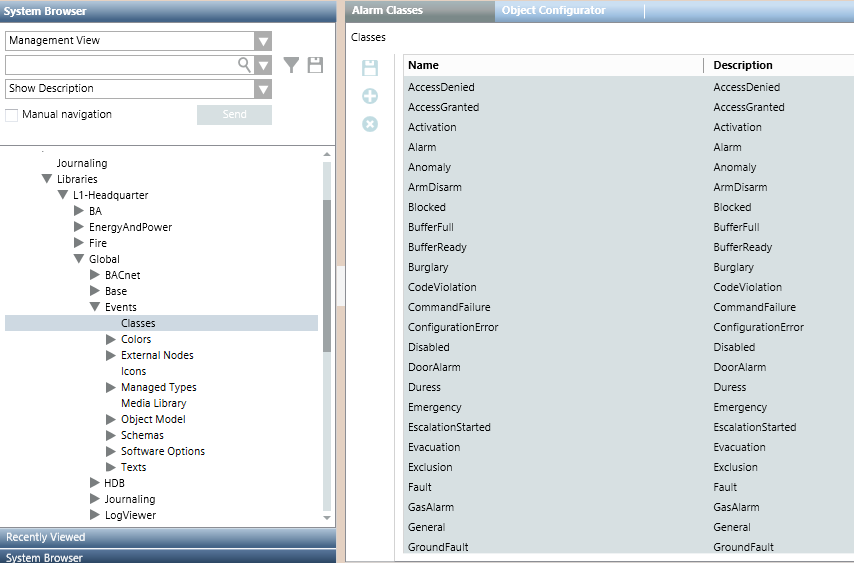Collapse the Events tree node
This screenshot has width=854, height=563.
tap(95, 308)
